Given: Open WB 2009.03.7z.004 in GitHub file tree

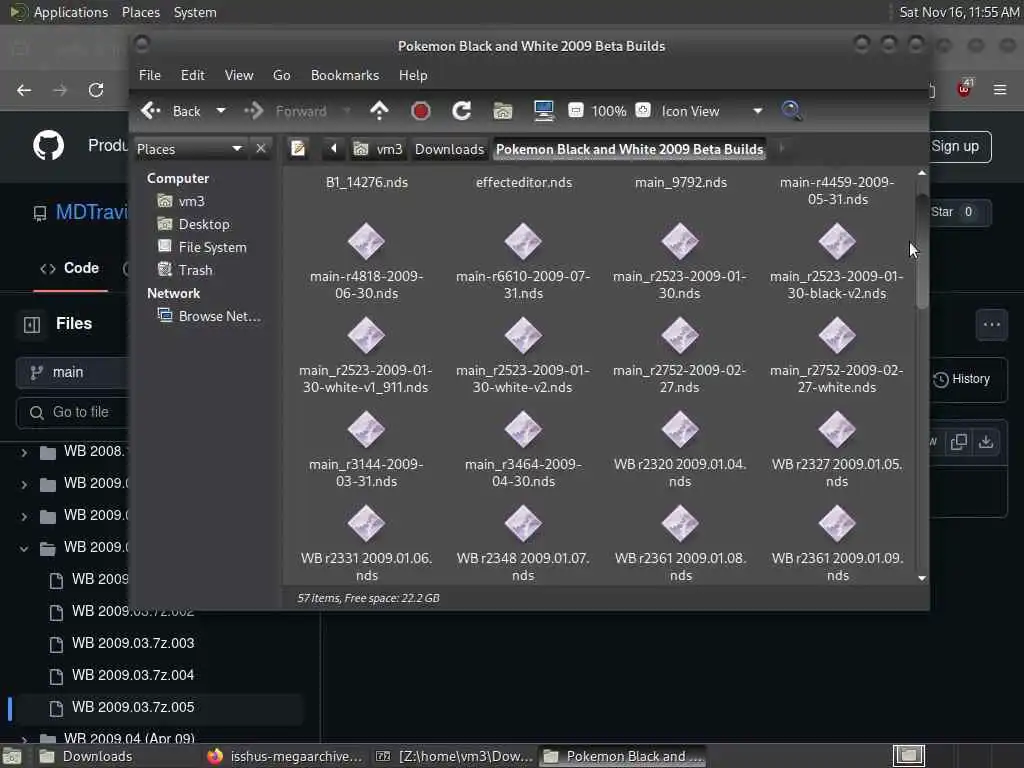Looking at the screenshot, I should coord(133,675).
